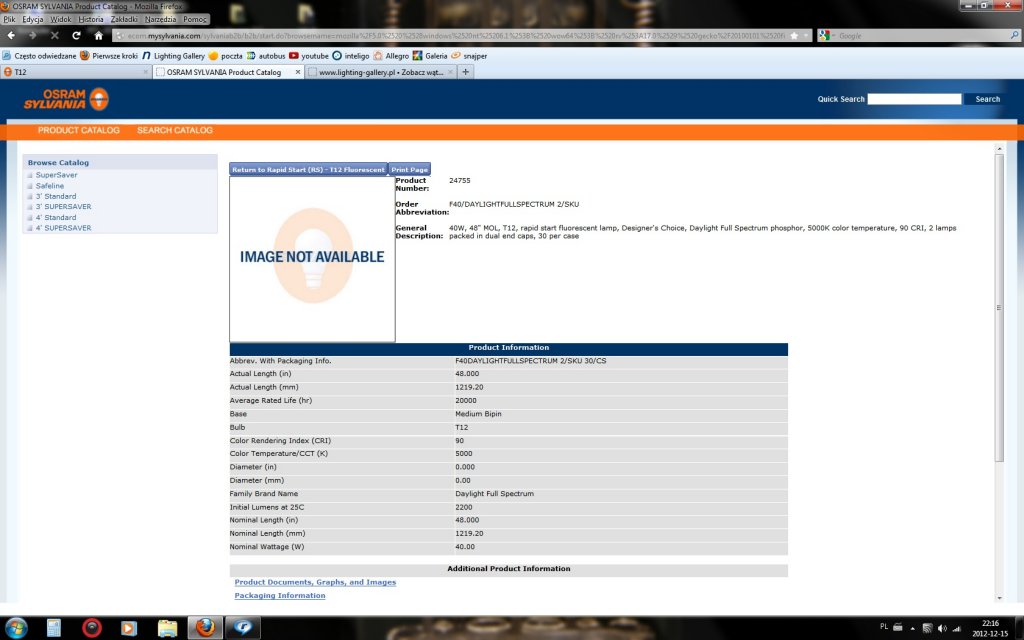The image size is (1024, 640).
Task: Focus the Google search box
Action: coord(922,36)
